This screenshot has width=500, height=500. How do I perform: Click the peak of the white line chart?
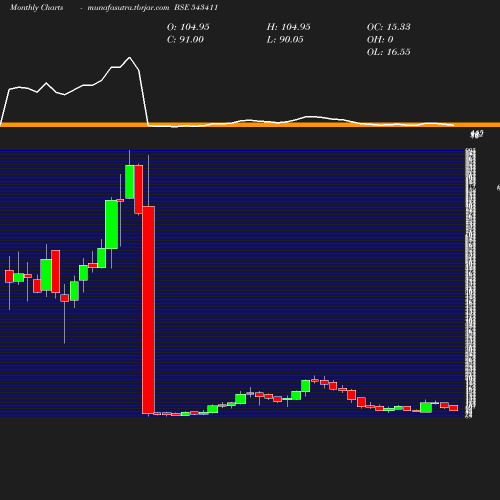129,58
